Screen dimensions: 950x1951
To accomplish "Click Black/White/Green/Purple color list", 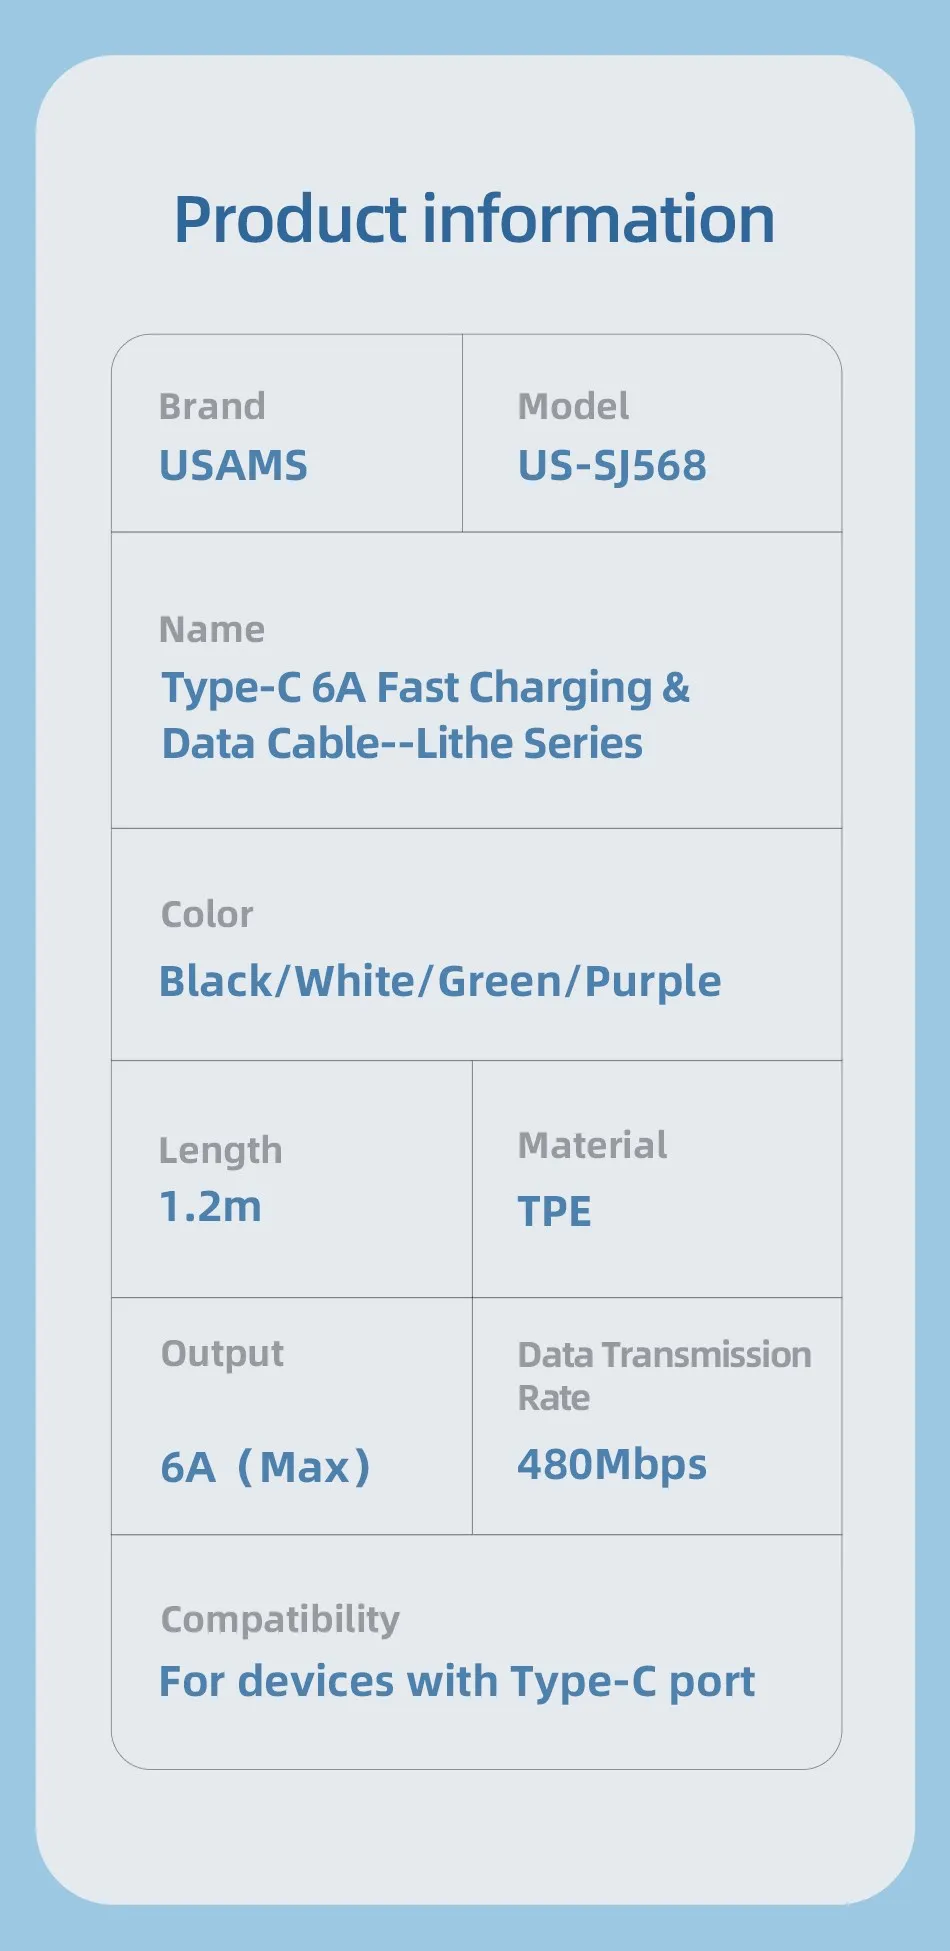I will [440, 982].
